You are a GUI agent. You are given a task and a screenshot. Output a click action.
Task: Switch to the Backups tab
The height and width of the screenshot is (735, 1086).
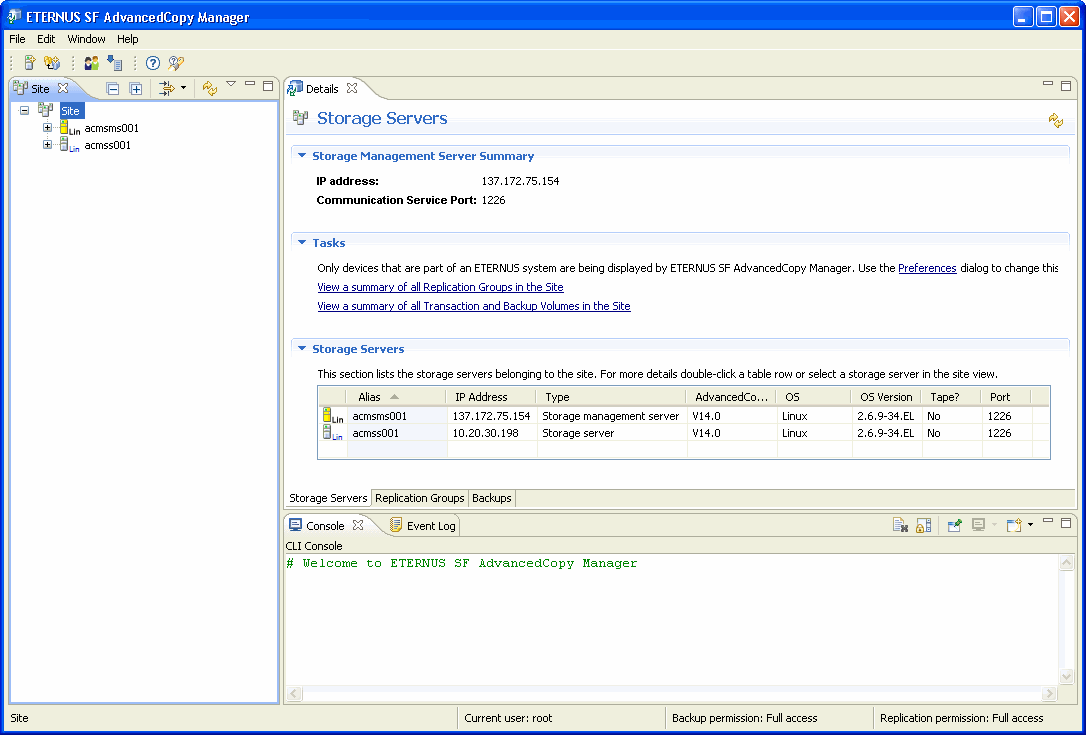coord(492,498)
